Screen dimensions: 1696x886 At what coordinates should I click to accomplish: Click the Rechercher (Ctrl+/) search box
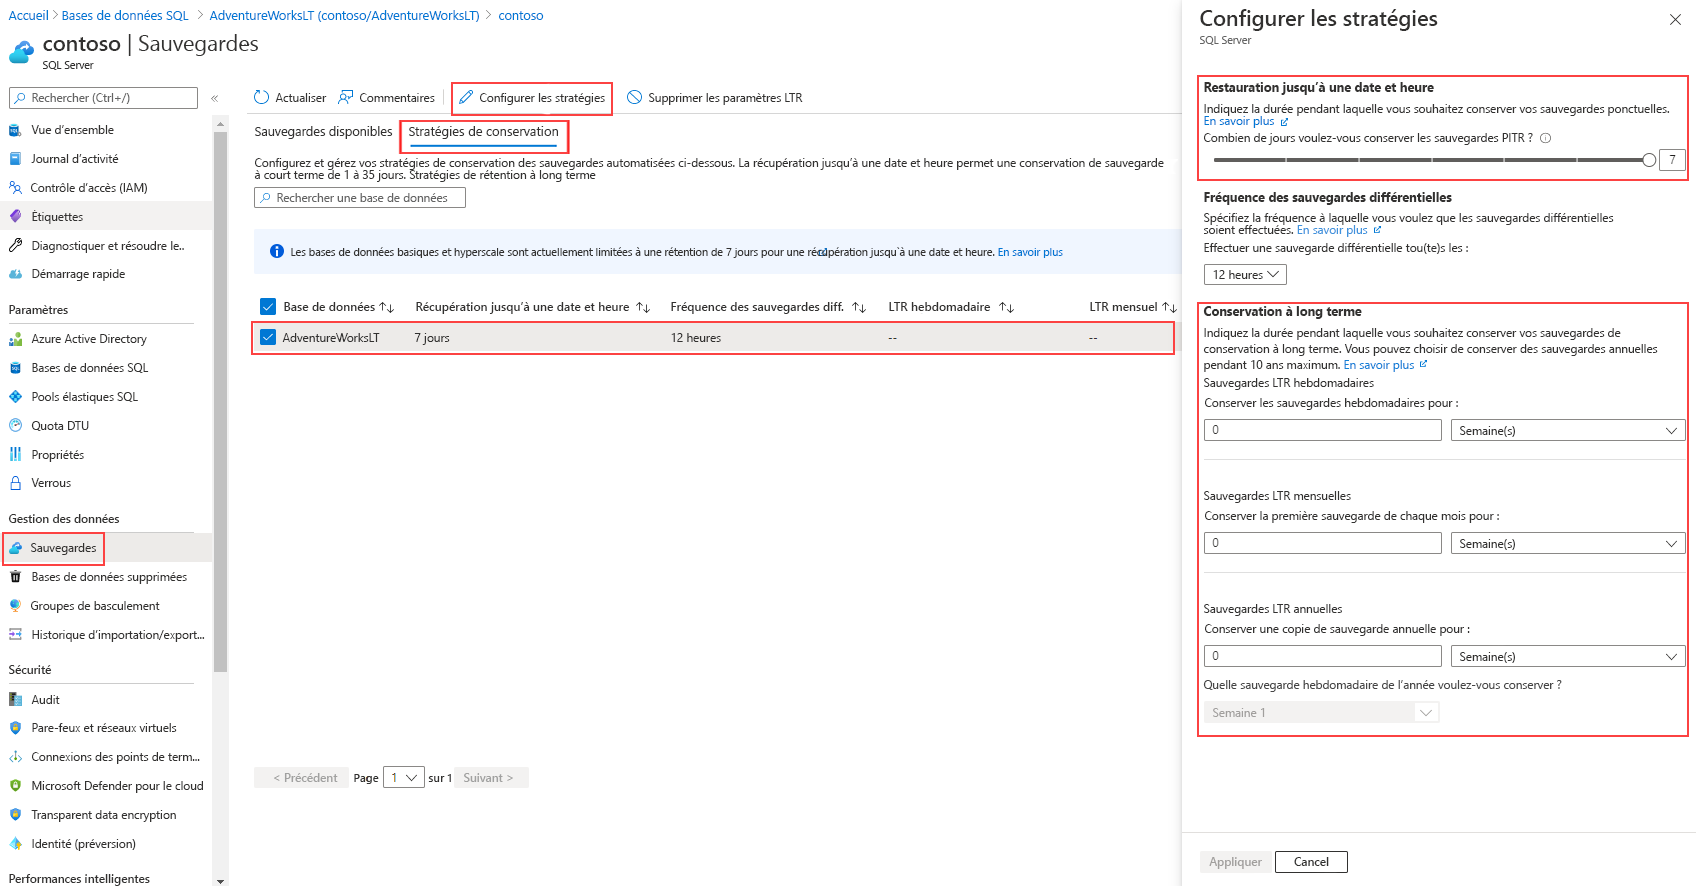103,98
